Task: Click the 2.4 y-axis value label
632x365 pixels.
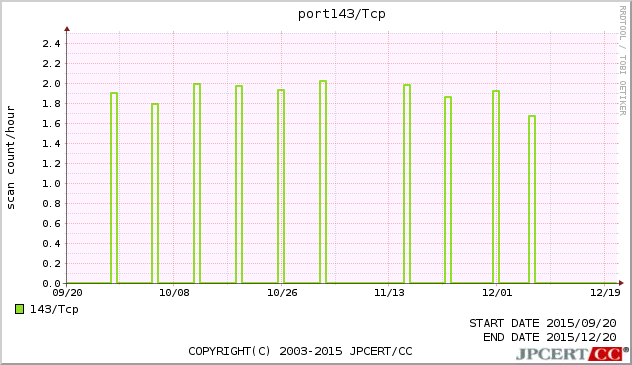Action: tap(51, 44)
